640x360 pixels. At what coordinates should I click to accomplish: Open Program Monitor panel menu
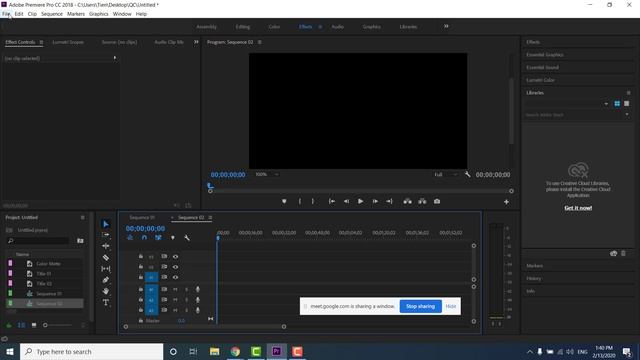(260, 42)
